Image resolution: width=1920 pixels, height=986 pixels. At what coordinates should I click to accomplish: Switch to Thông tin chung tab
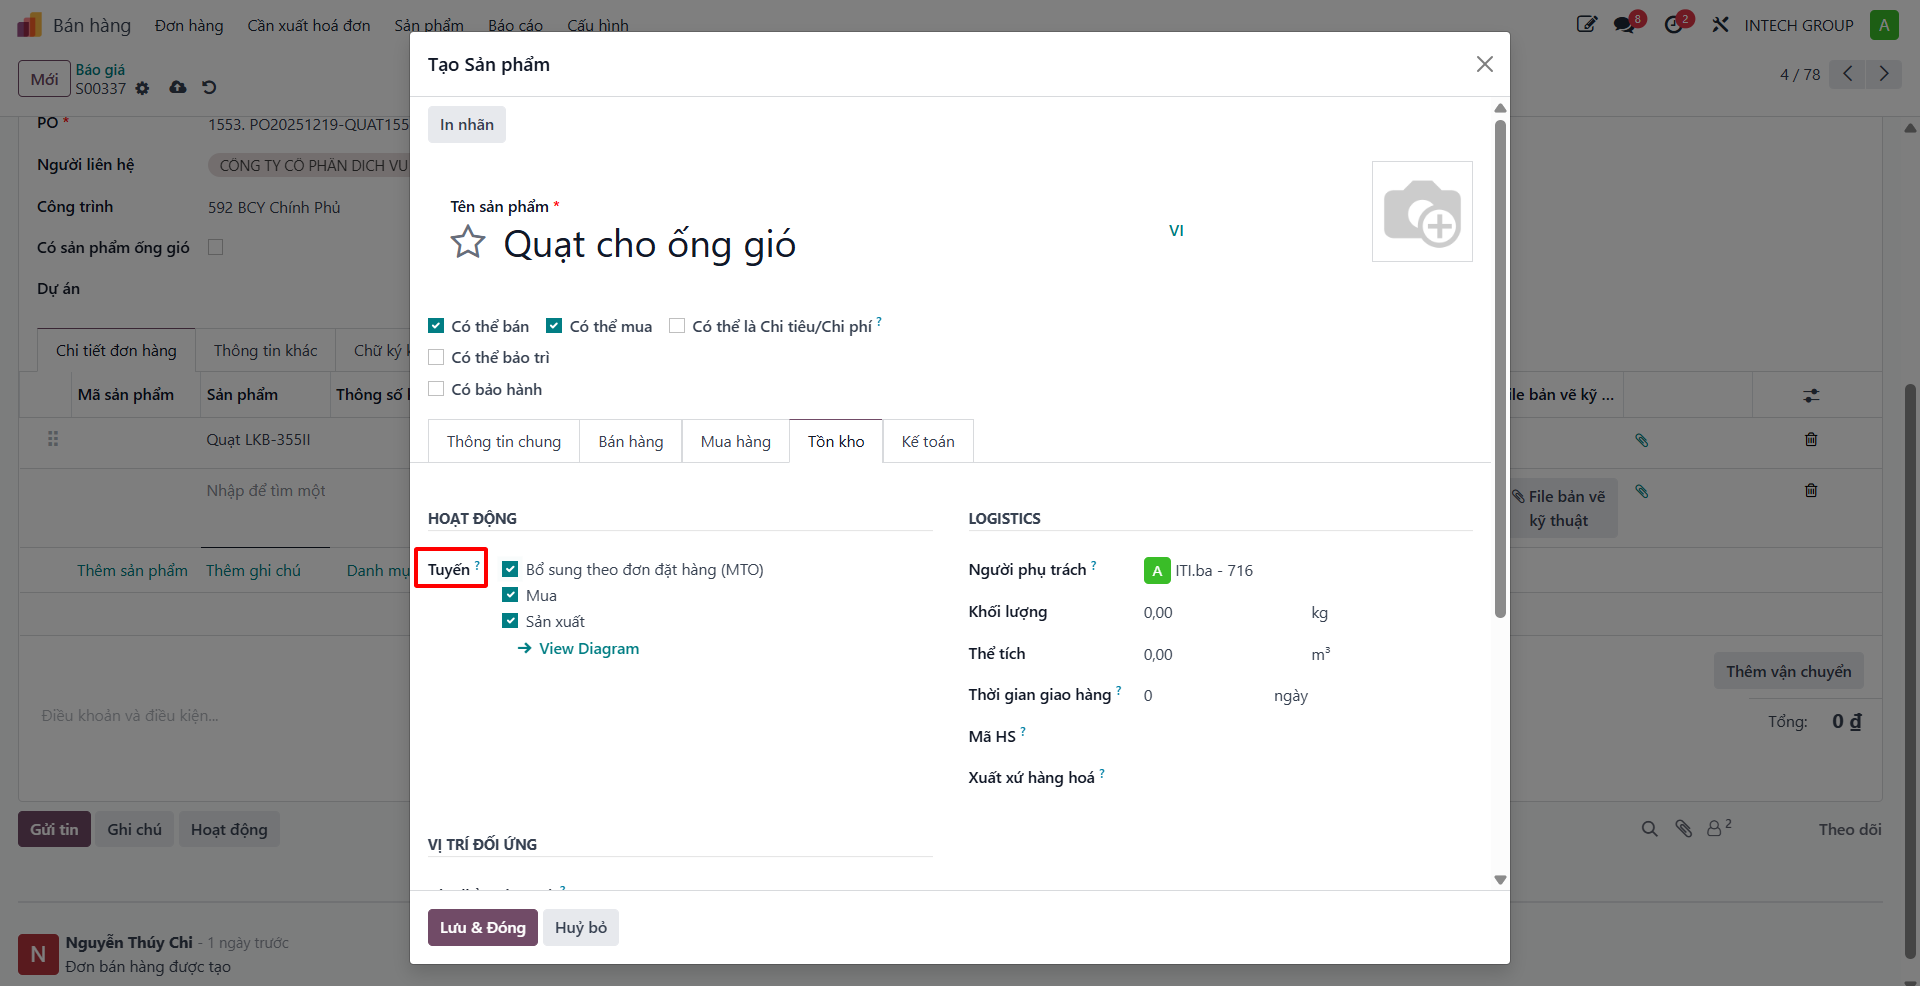coord(504,441)
